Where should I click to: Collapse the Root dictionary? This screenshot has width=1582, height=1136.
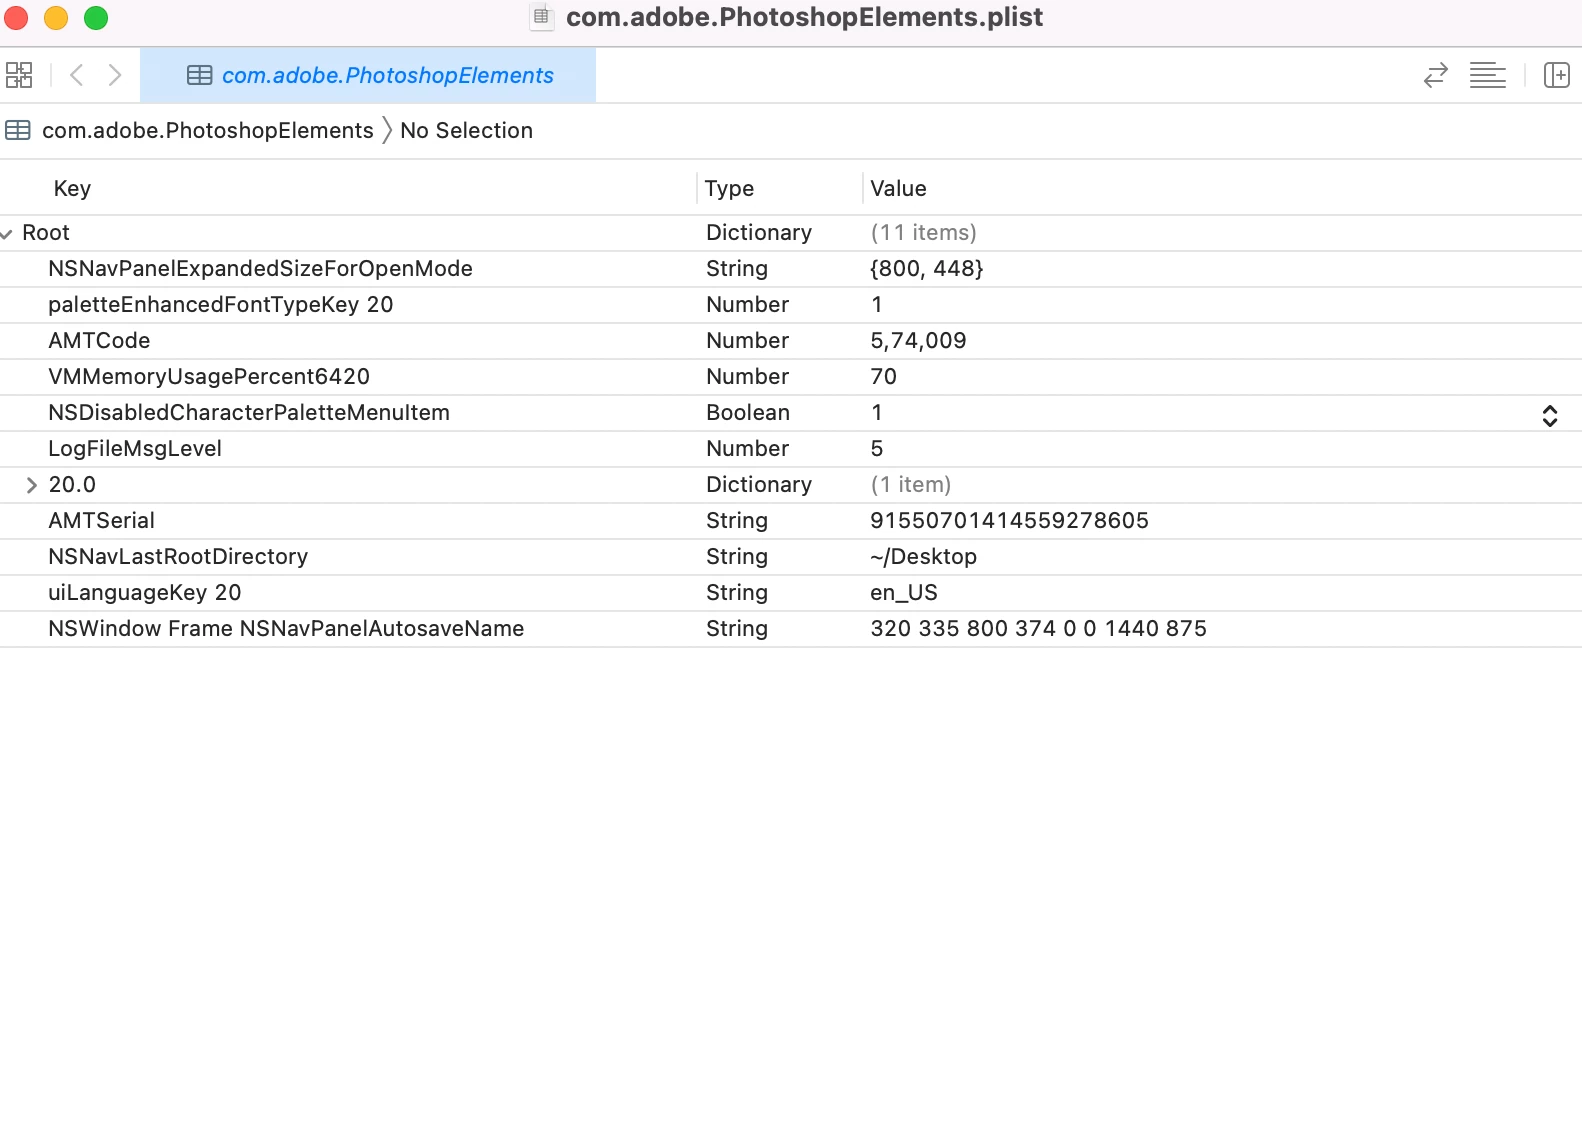click(x=7, y=233)
